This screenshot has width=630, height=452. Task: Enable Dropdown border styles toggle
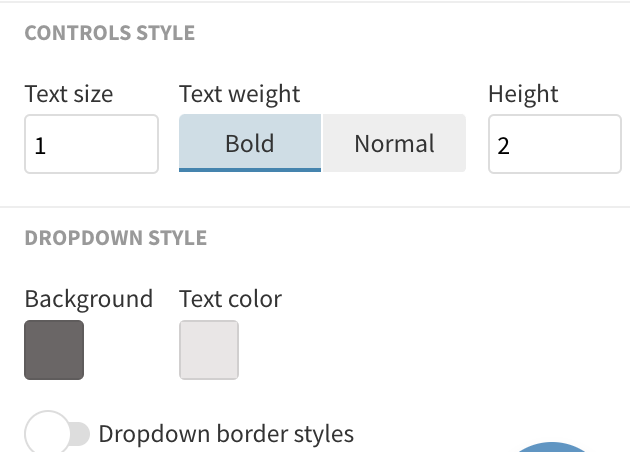(57, 434)
